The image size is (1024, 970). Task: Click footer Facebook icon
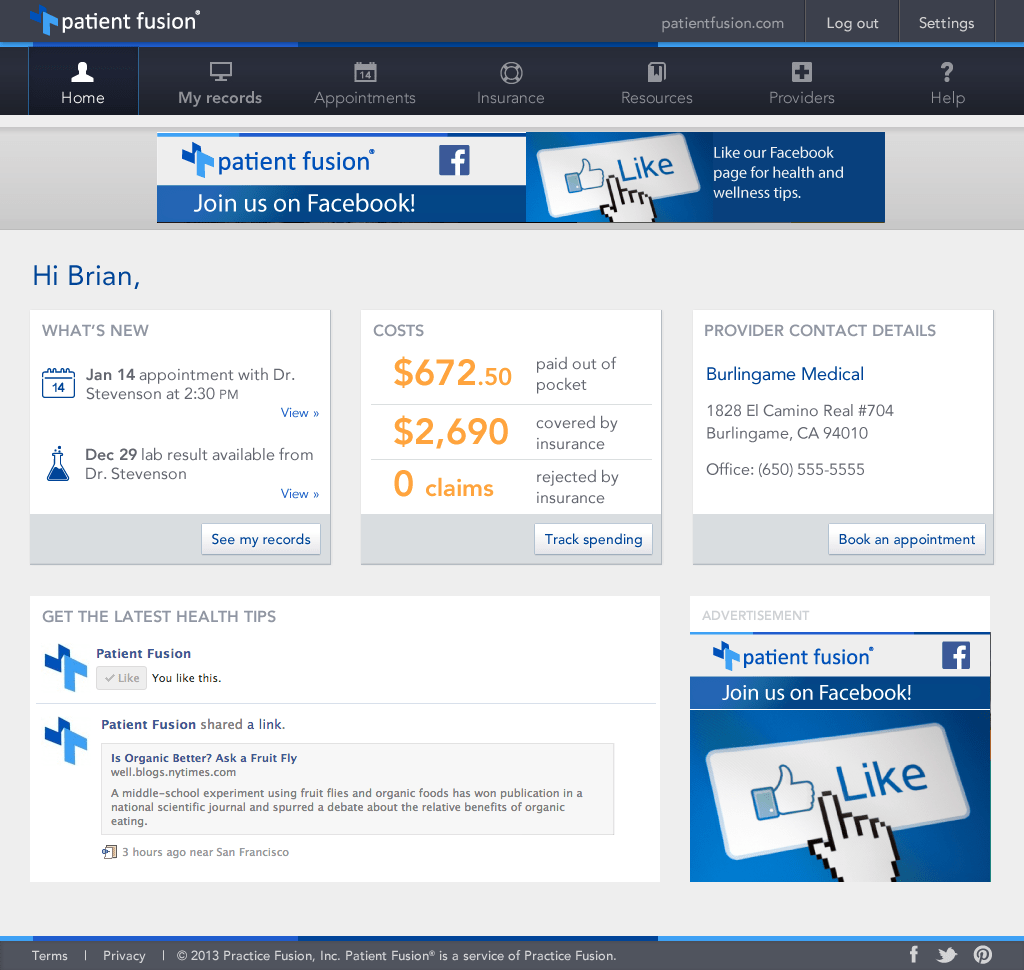tap(914, 955)
